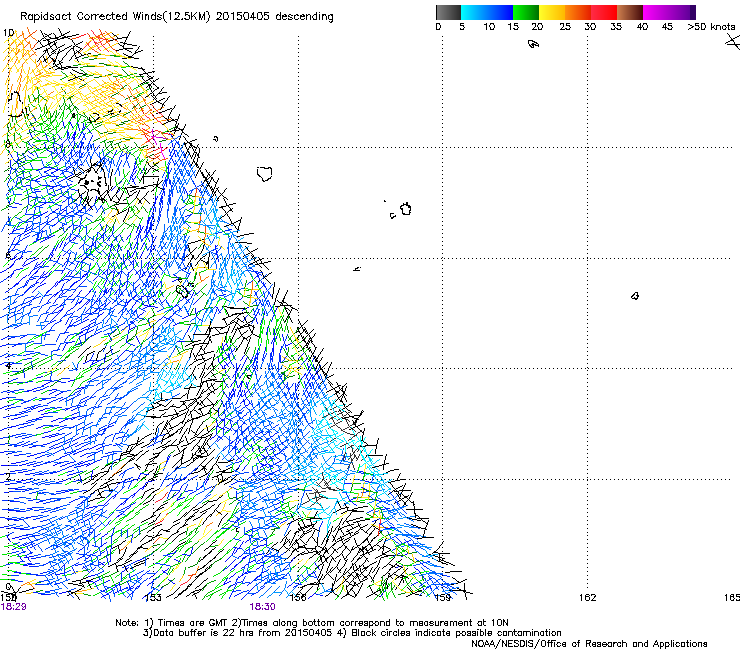Select the orange 25-30 knots legend segment
740x650 pixels.
coord(578,12)
